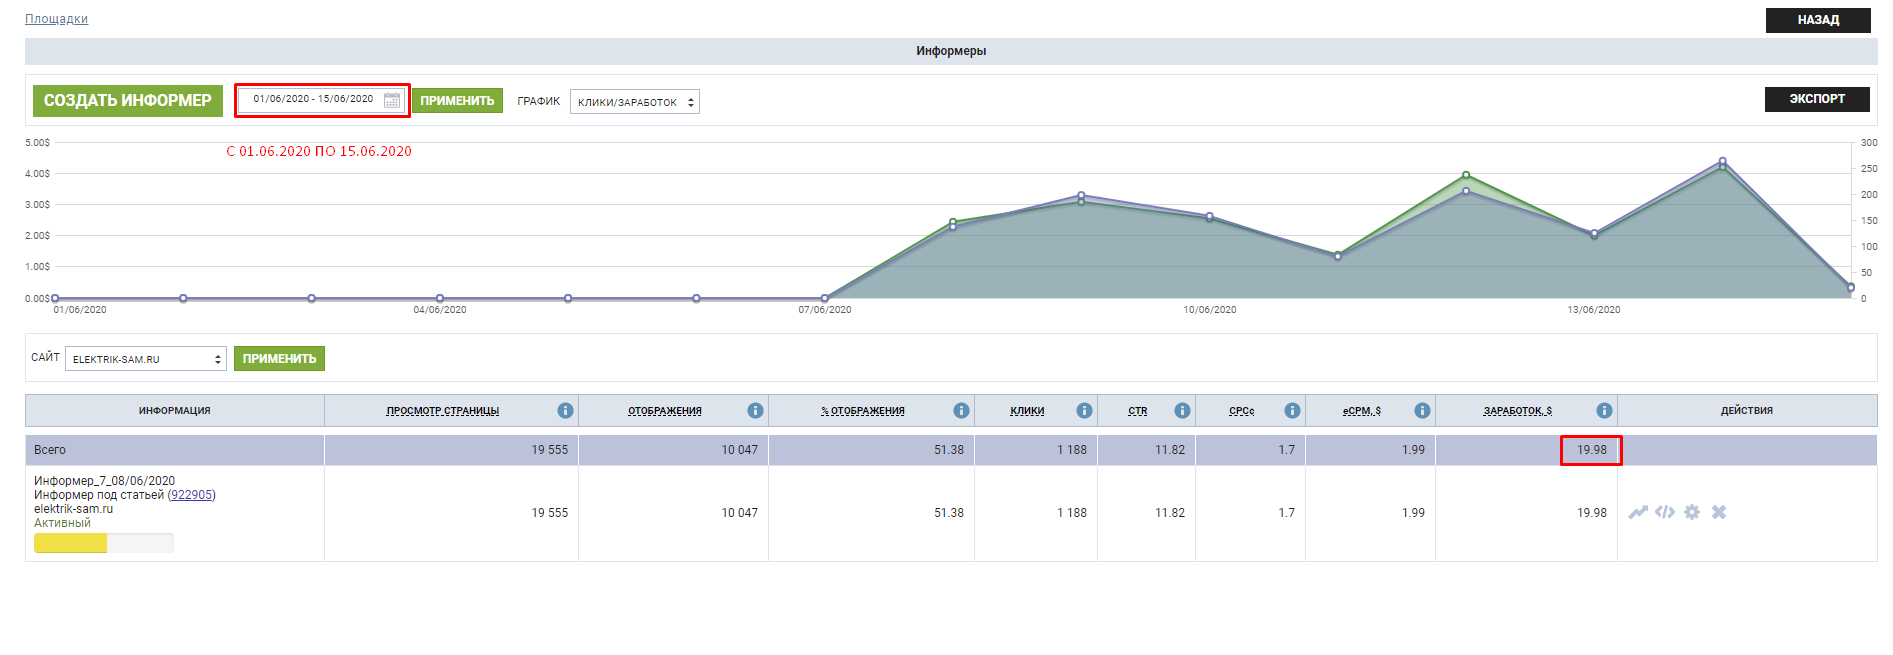The image size is (1893, 655).
Task: Click the embed code icon for Информер_7
Action: [x=1664, y=512]
